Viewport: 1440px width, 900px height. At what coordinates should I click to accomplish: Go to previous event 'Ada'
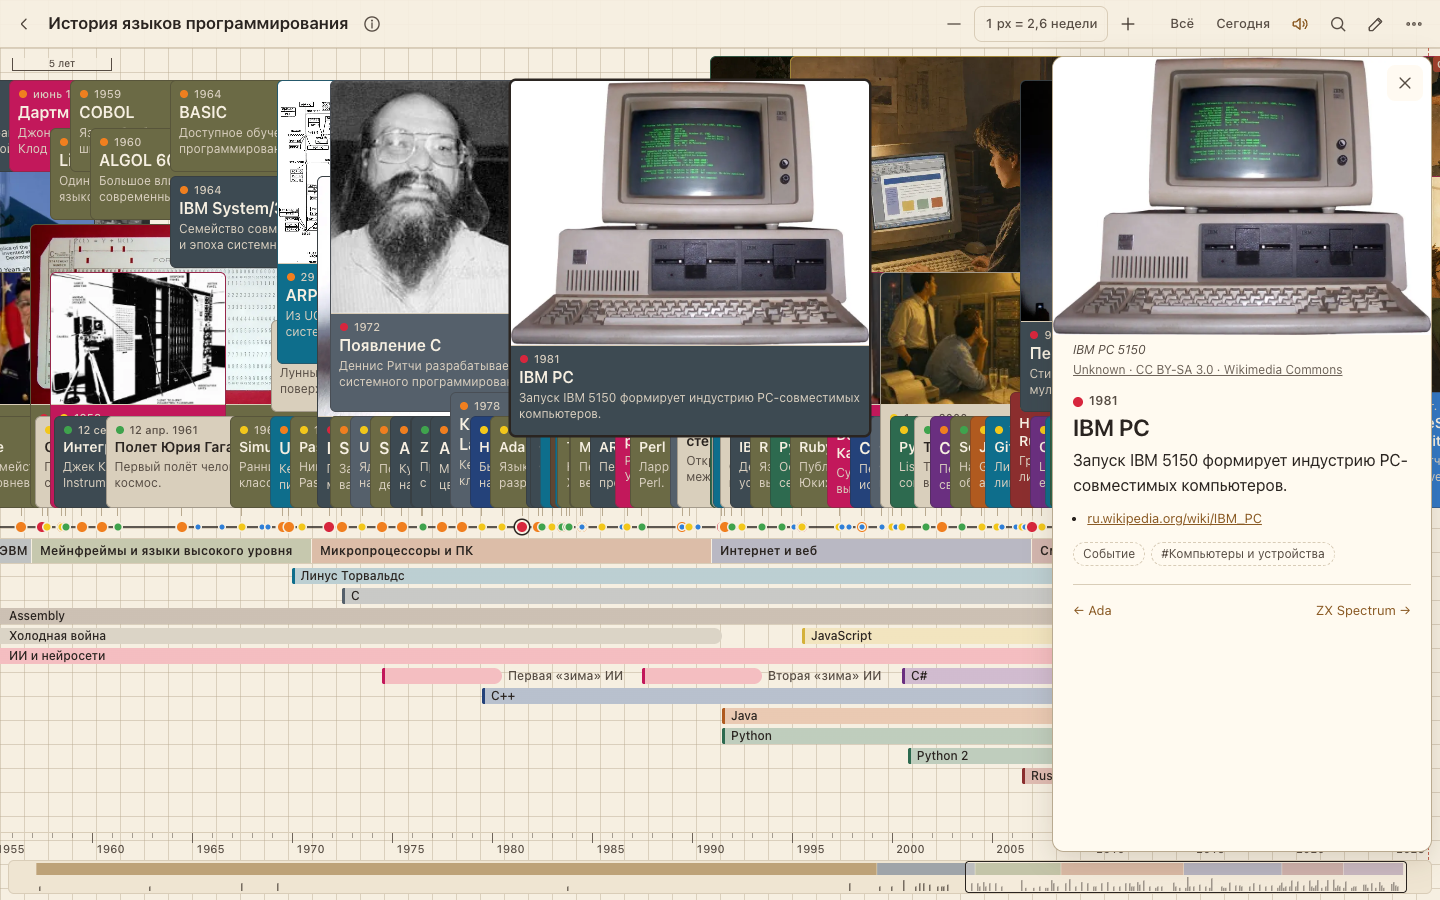tap(1092, 611)
